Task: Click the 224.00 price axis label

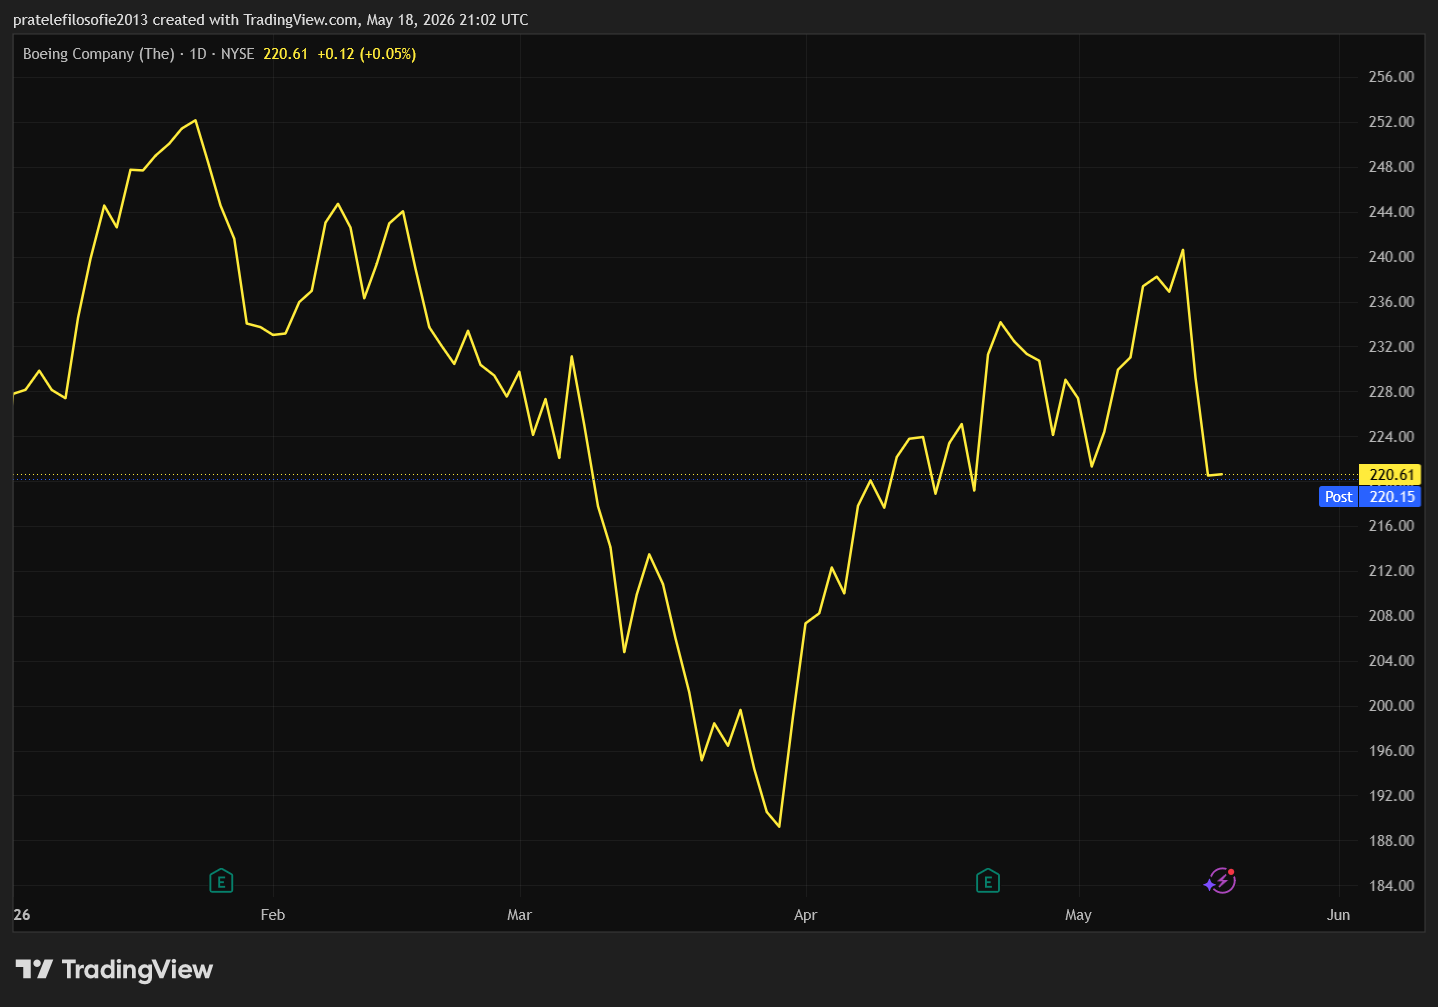Action: tap(1391, 437)
